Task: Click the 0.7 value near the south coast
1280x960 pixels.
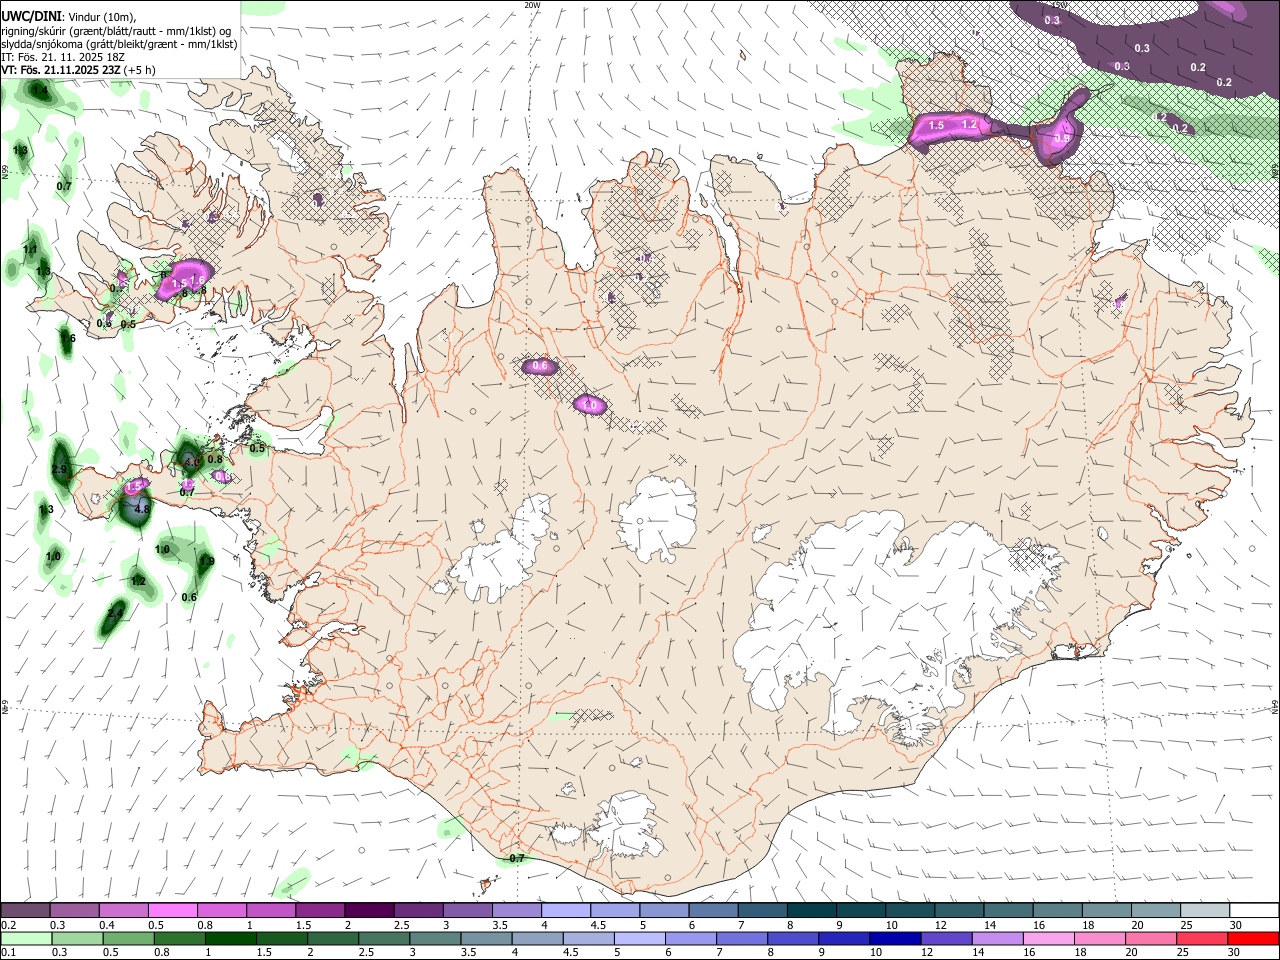Action: pyautogui.click(x=517, y=859)
